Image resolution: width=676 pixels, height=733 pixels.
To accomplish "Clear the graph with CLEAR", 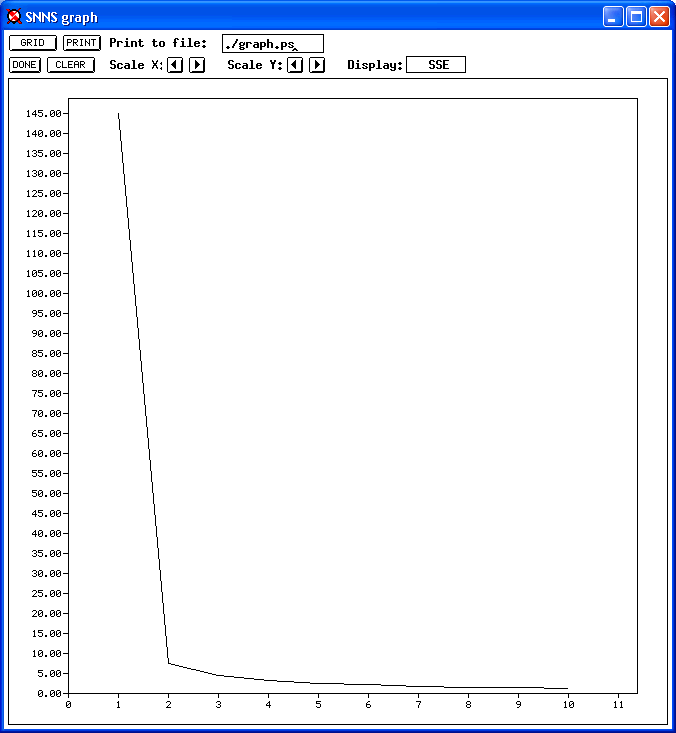I will coord(71,65).
